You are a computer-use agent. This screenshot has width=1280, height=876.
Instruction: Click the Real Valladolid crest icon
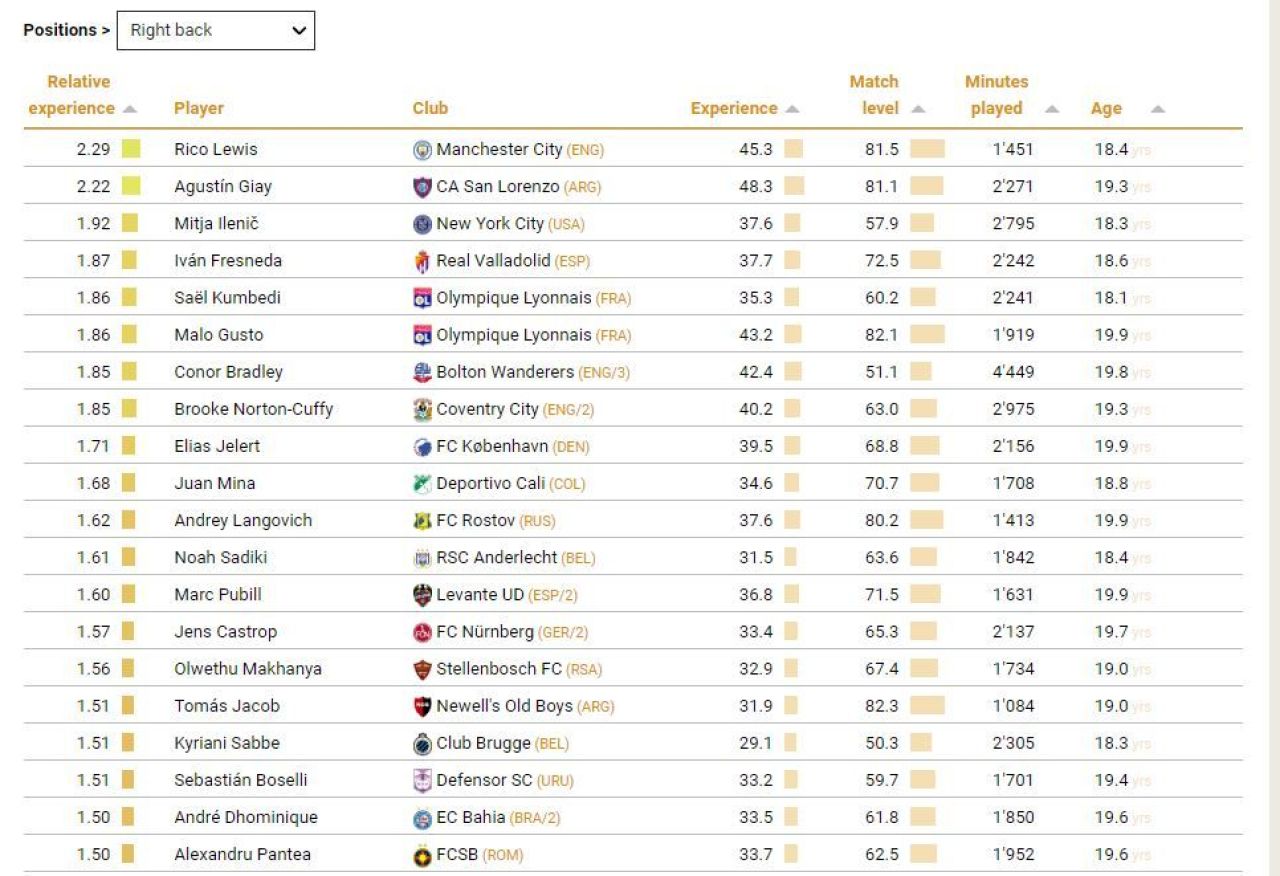[422, 261]
